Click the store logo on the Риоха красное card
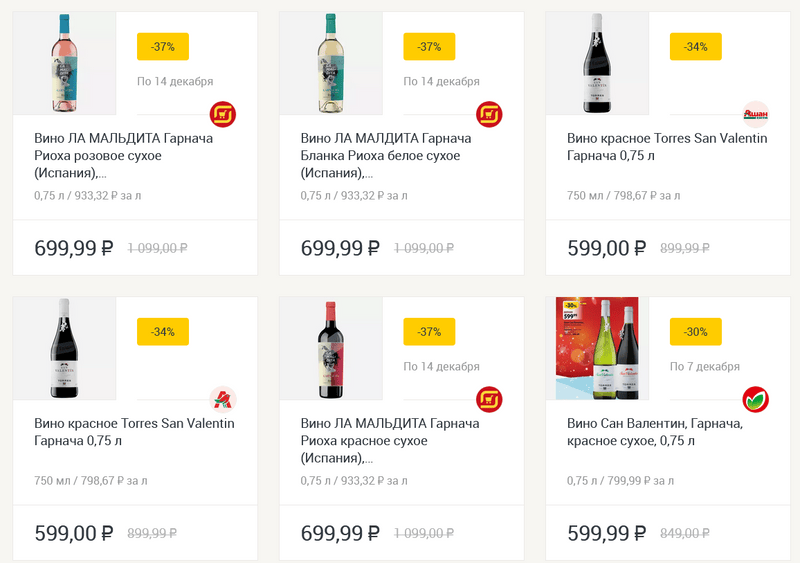The width and height of the screenshot is (800, 563). point(489,400)
